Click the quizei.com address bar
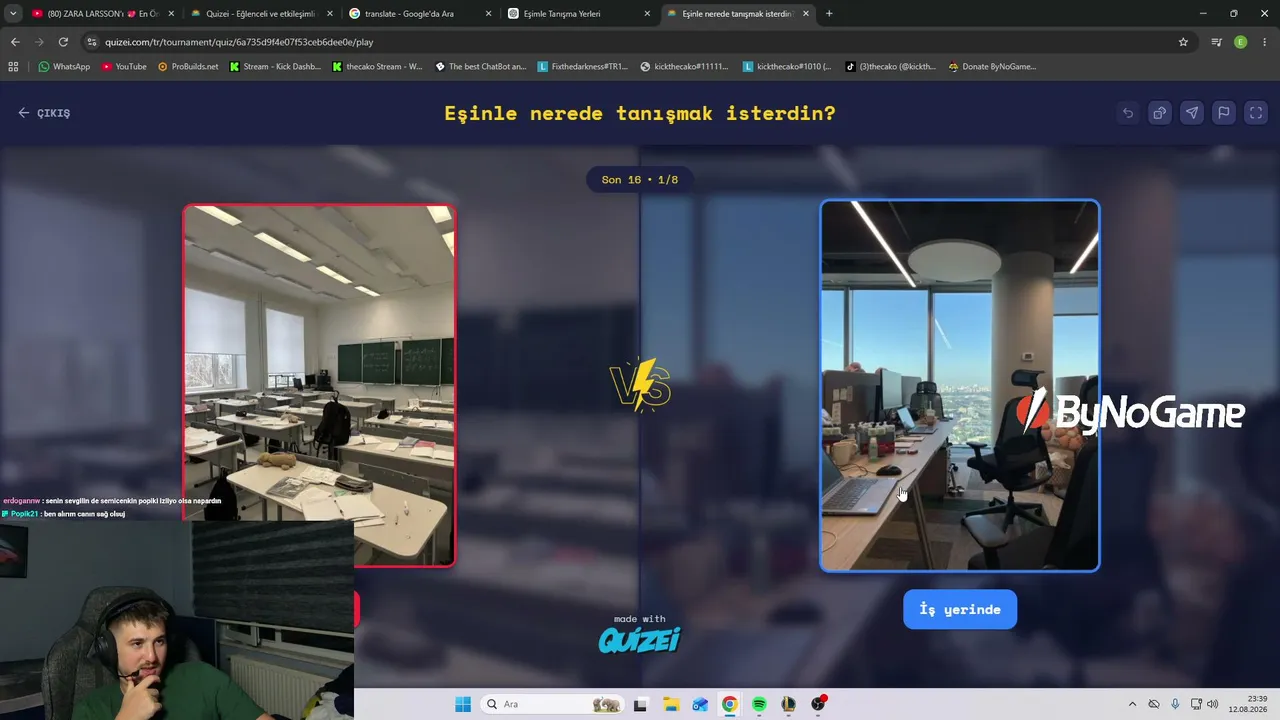Screen dimensions: 1280x720 point(640,42)
